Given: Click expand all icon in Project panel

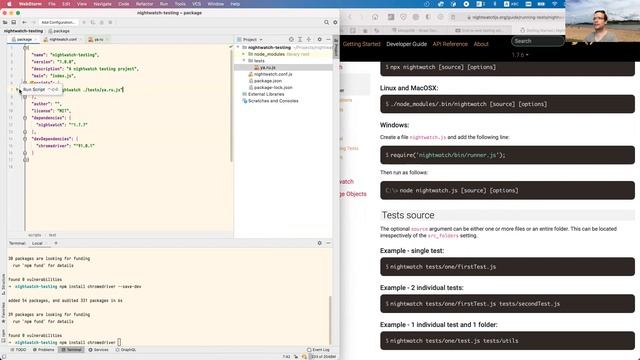Looking at the screenshot, I should pyautogui.click(x=300, y=40).
